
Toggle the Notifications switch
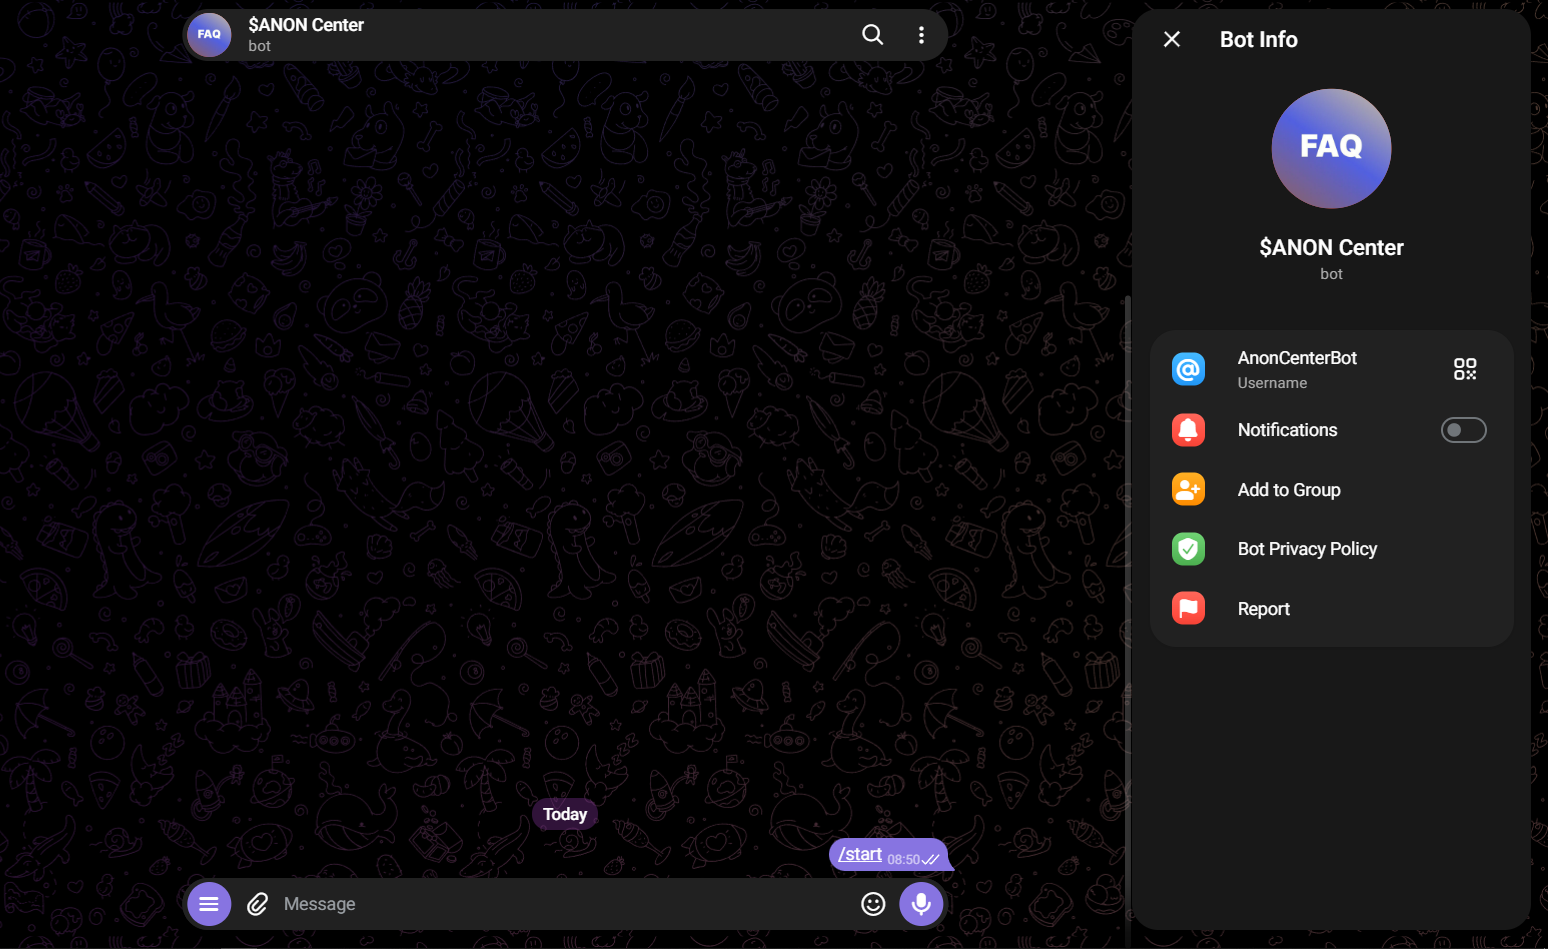(x=1464, y=430)
